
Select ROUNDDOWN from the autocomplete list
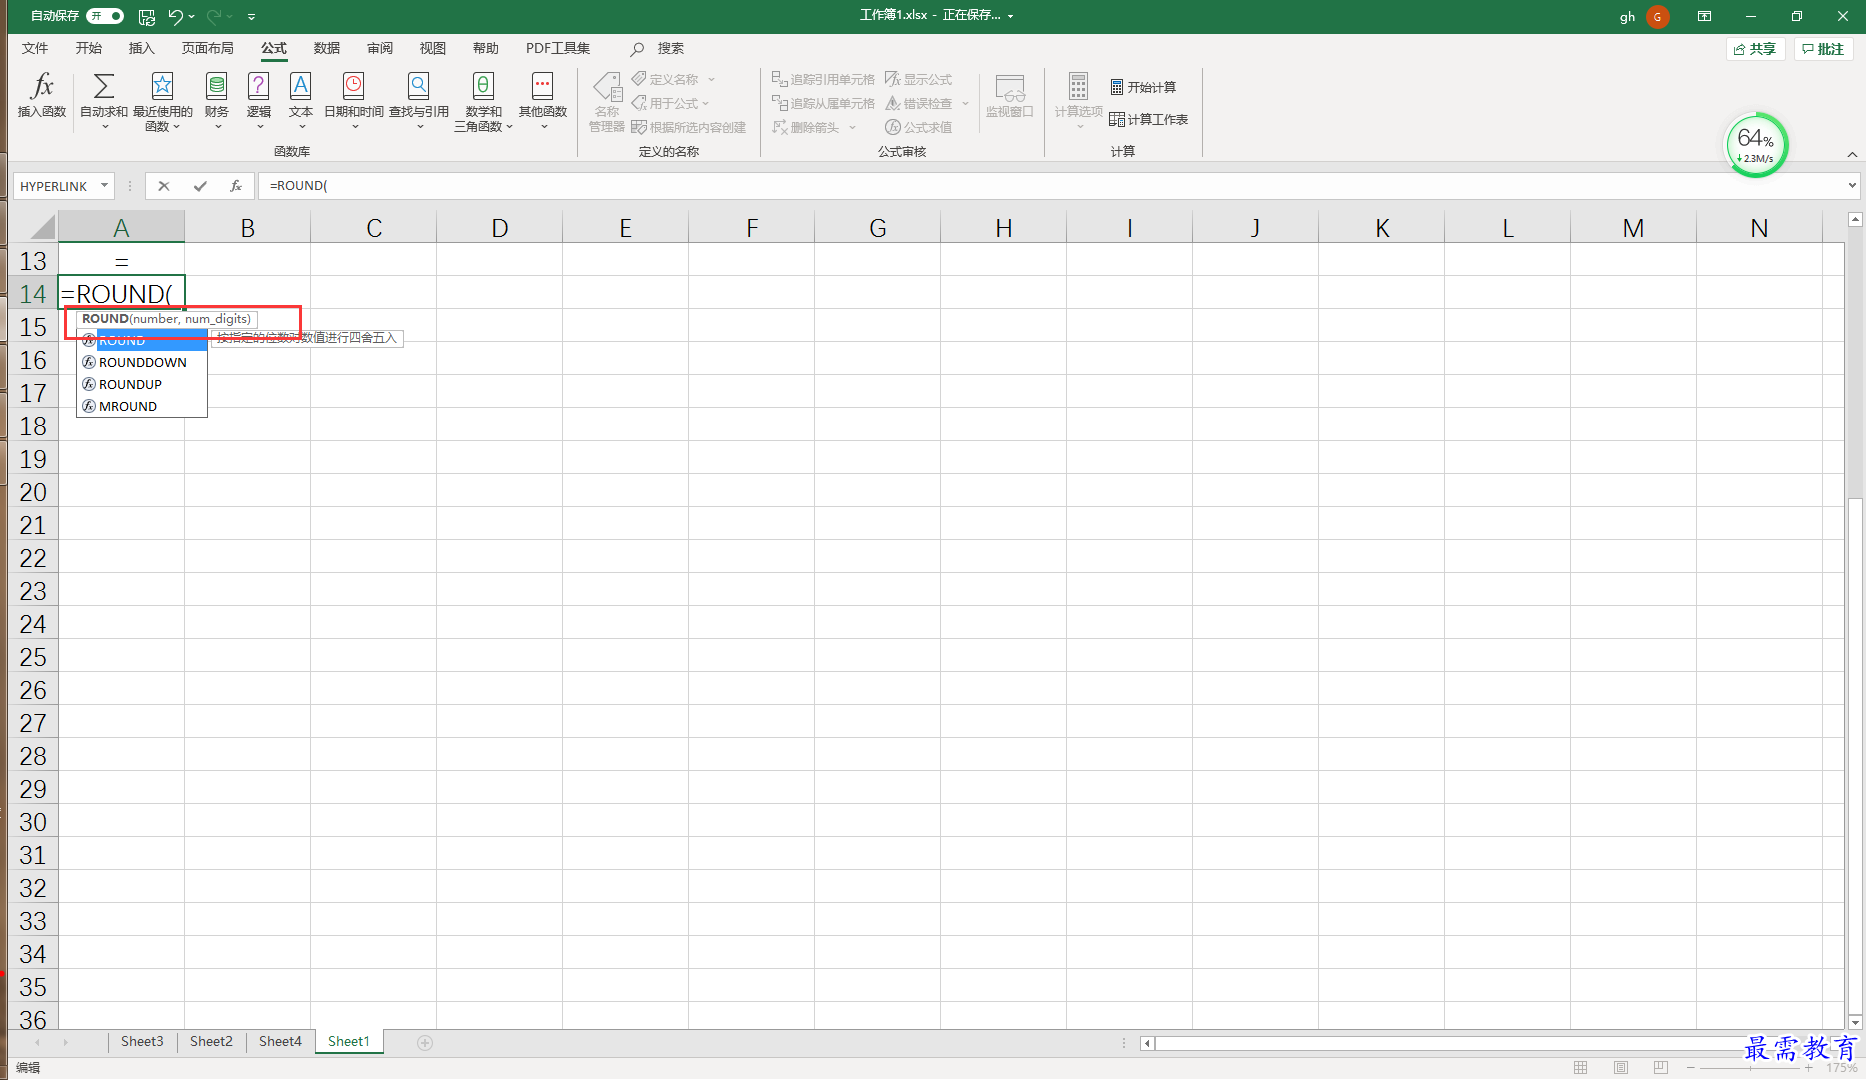[x=142, y=362]
